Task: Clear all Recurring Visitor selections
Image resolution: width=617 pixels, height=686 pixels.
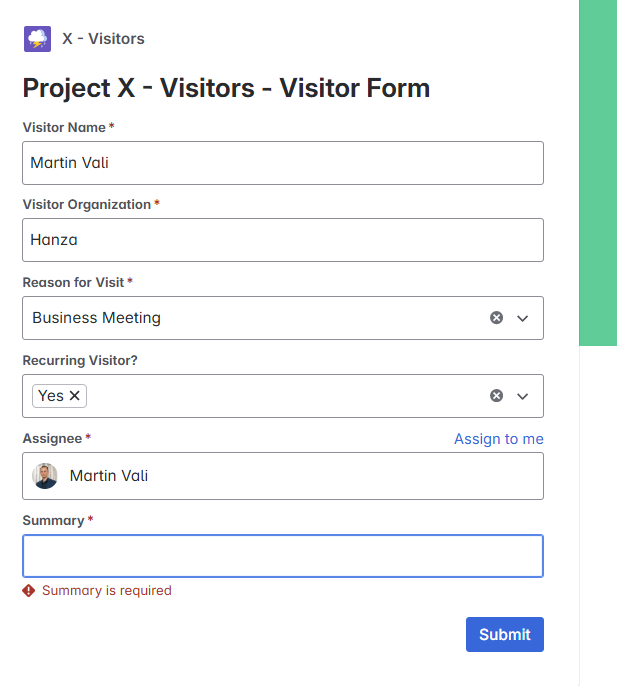Action: 496,396
